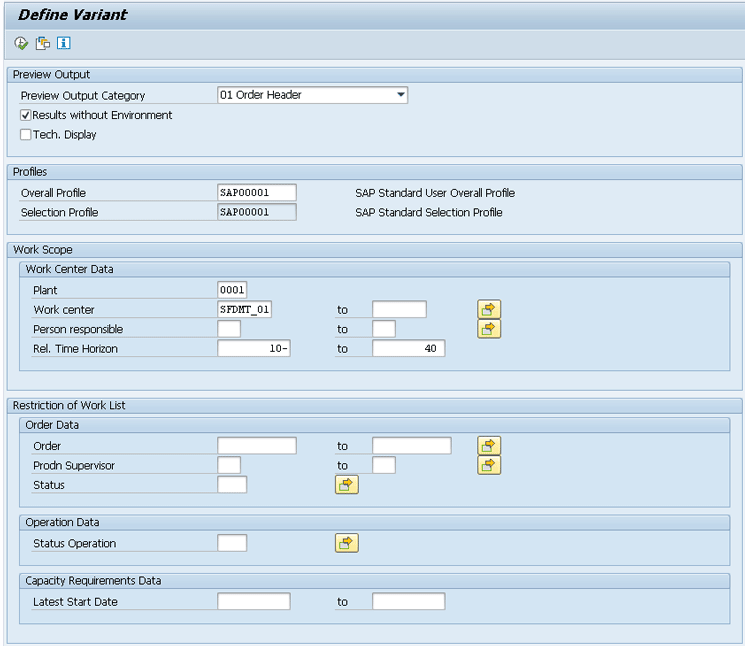Open multiple selection for Work center
This screenshot has width=745, height=646.
489,310
